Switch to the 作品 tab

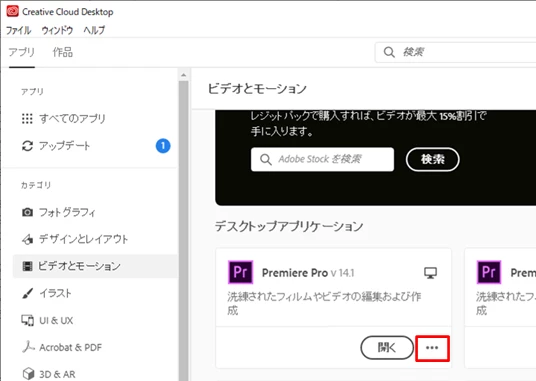click(x=63, y=52)
